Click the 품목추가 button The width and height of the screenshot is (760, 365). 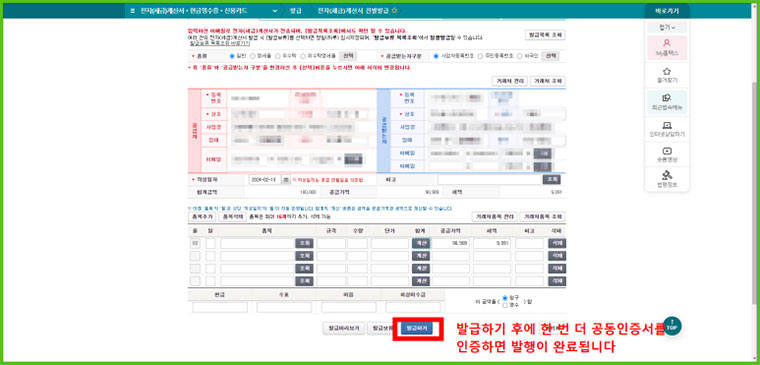click(201, 217)
